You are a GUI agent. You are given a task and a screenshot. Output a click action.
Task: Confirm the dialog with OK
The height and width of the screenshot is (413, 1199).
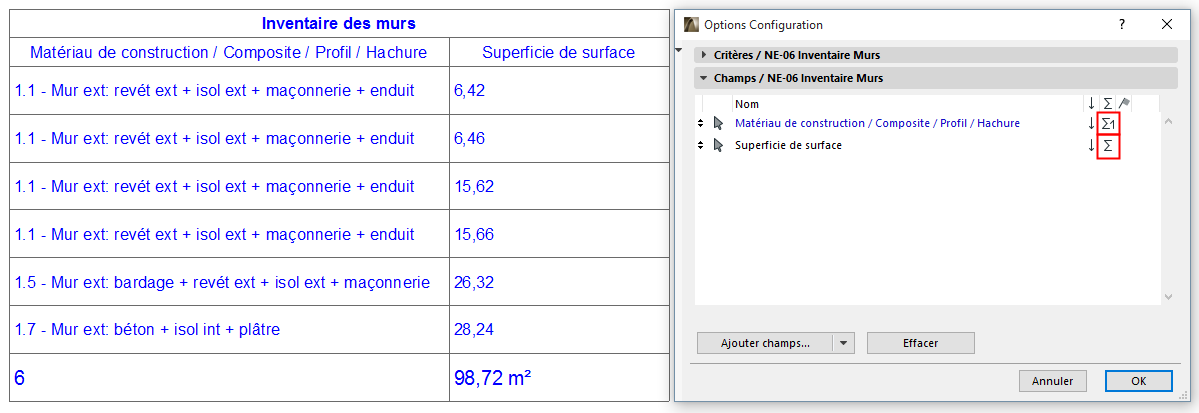(x=1138, y=381)
